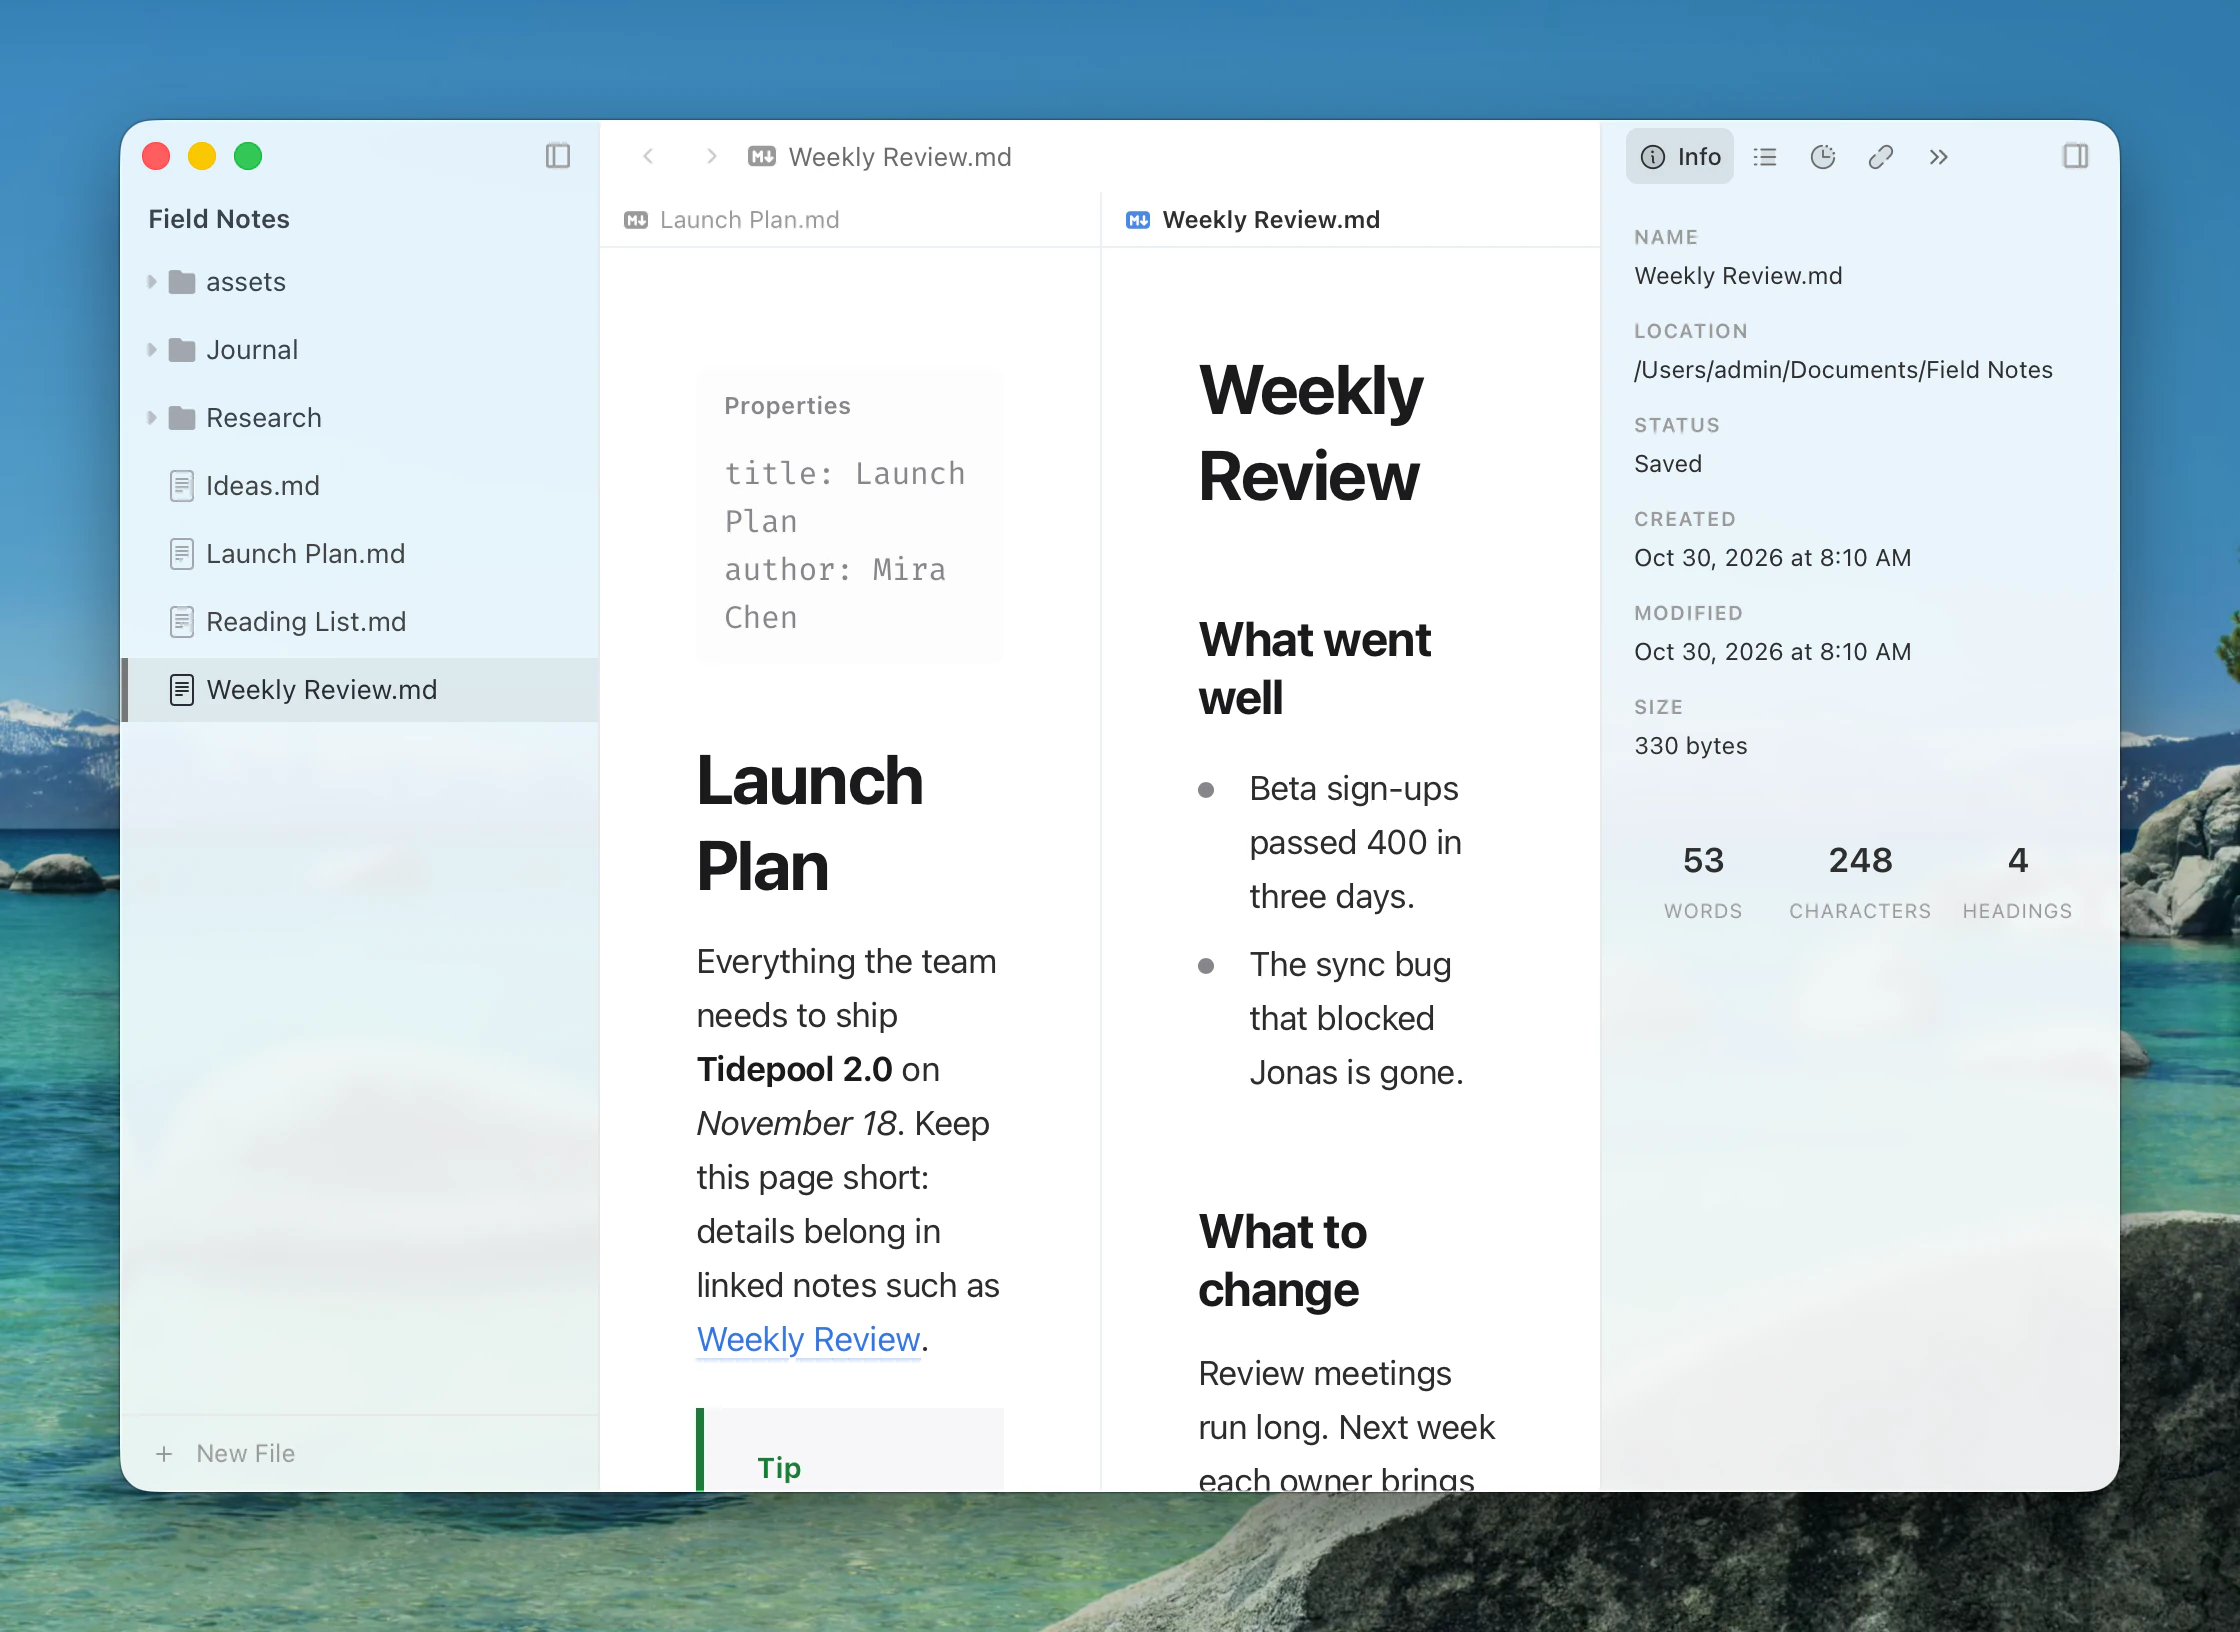Click the Ideas.md document icon
This screenshot has height=1632, width=2240.
pyautogui.click(x=182, y=486)
